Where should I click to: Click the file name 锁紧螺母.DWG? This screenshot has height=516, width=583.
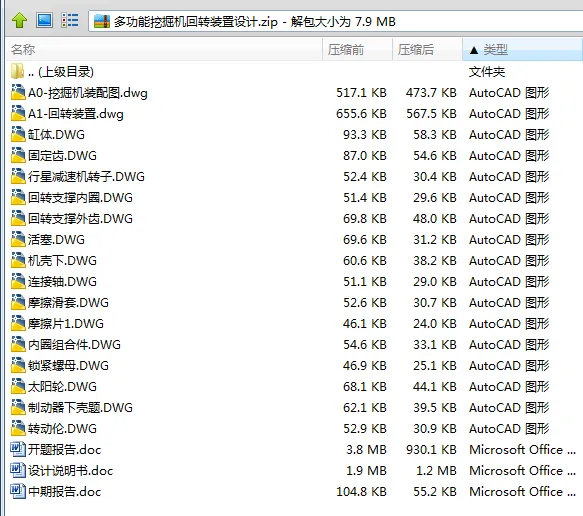coord(68,366)
